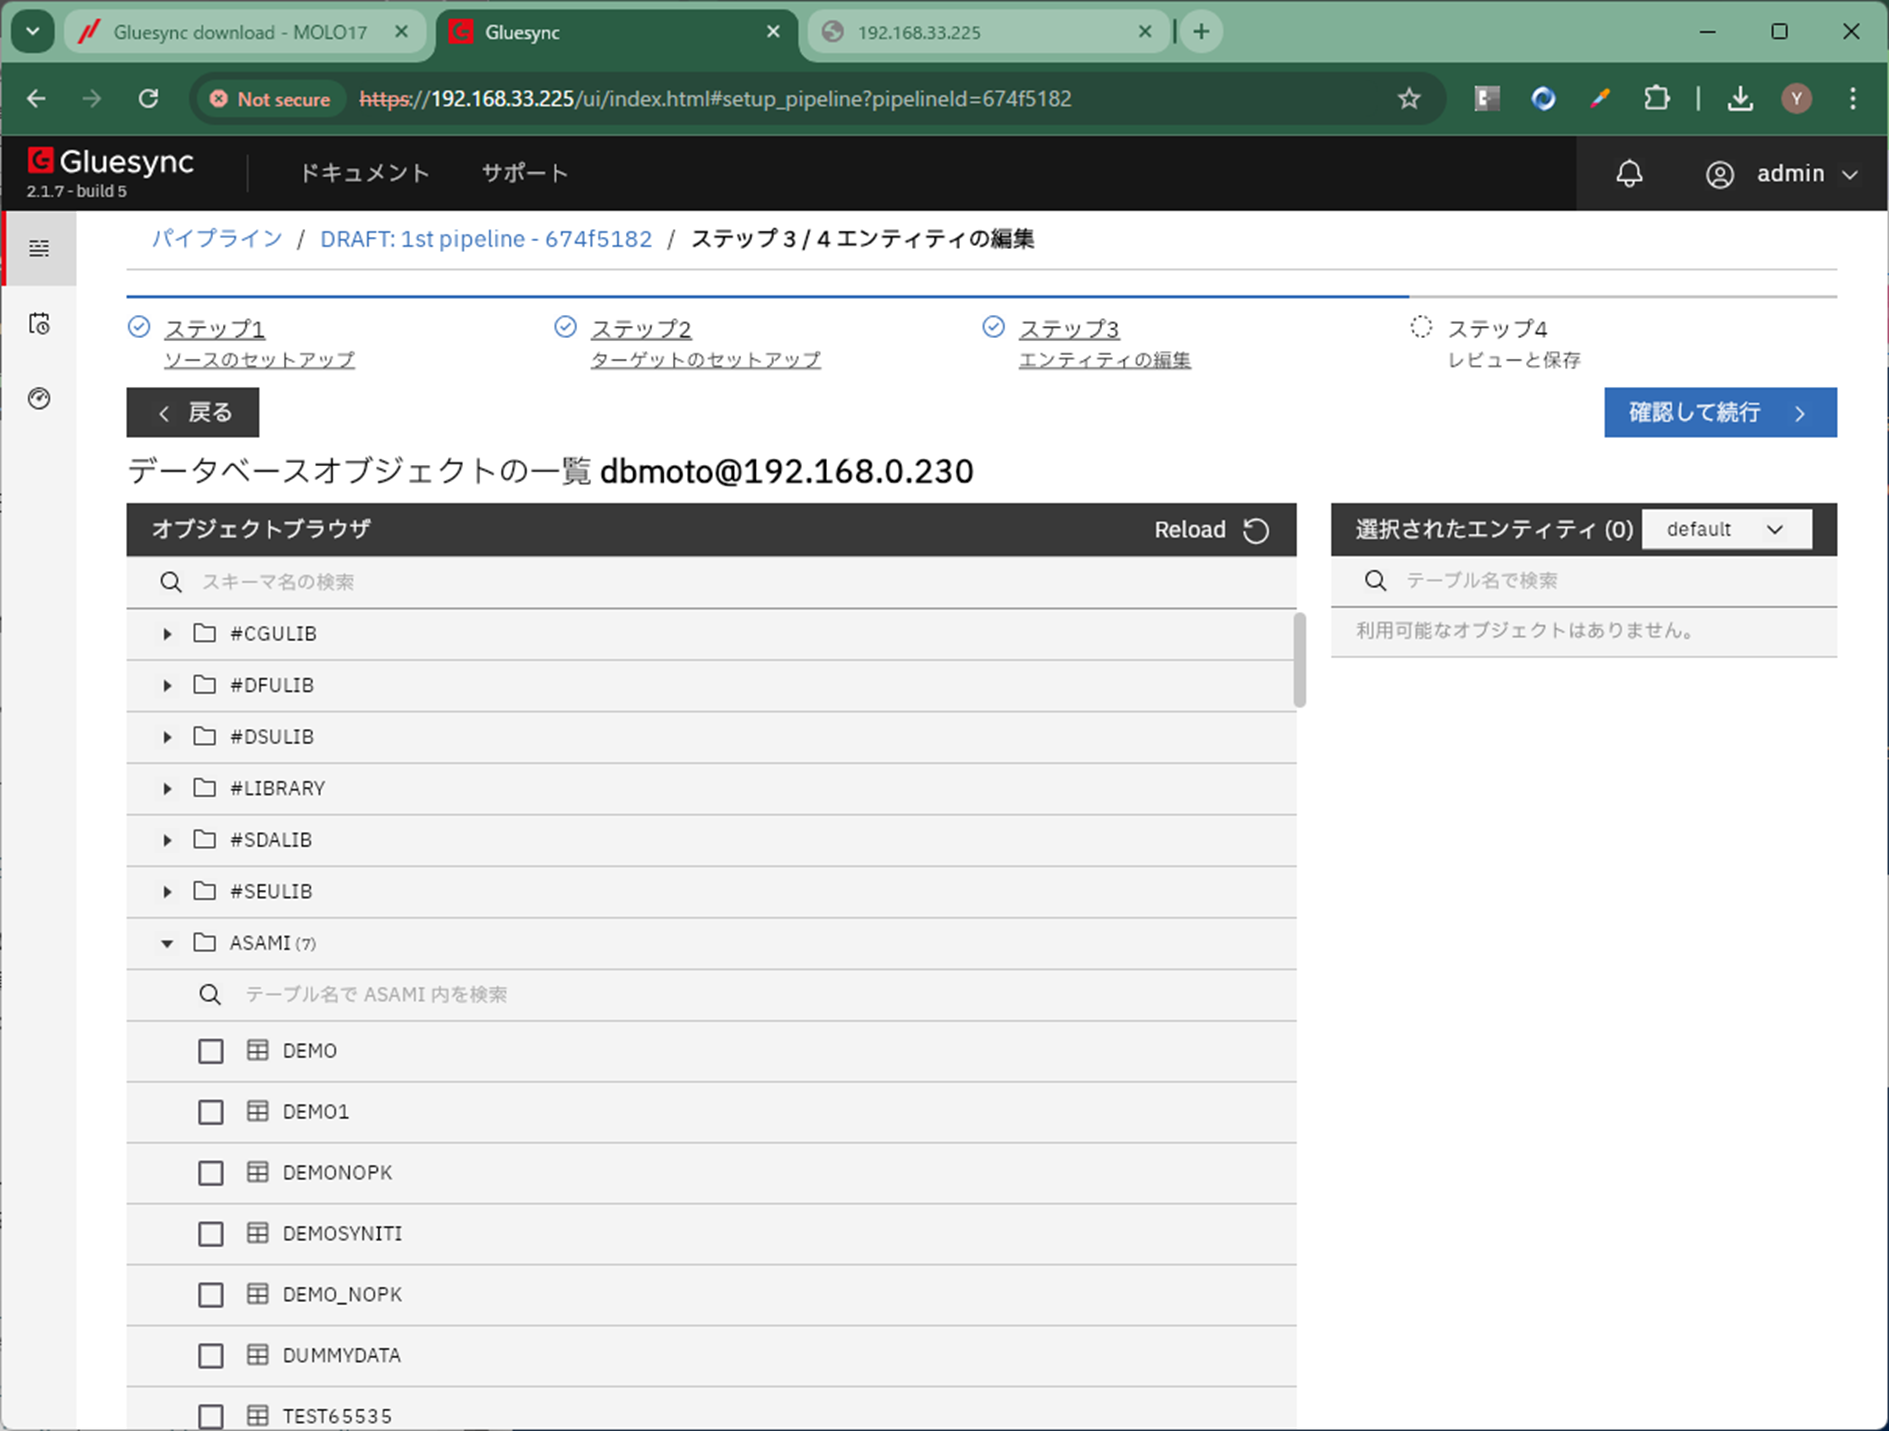This screenshot has height=1431, width=1889.
Task: Click the 戻る back button
Action: 193,413
